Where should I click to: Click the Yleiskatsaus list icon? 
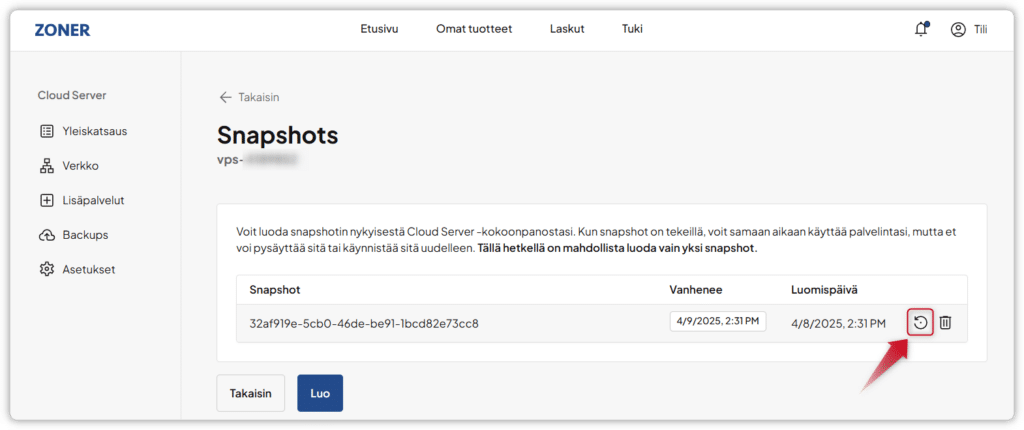(x=46, y=131)
